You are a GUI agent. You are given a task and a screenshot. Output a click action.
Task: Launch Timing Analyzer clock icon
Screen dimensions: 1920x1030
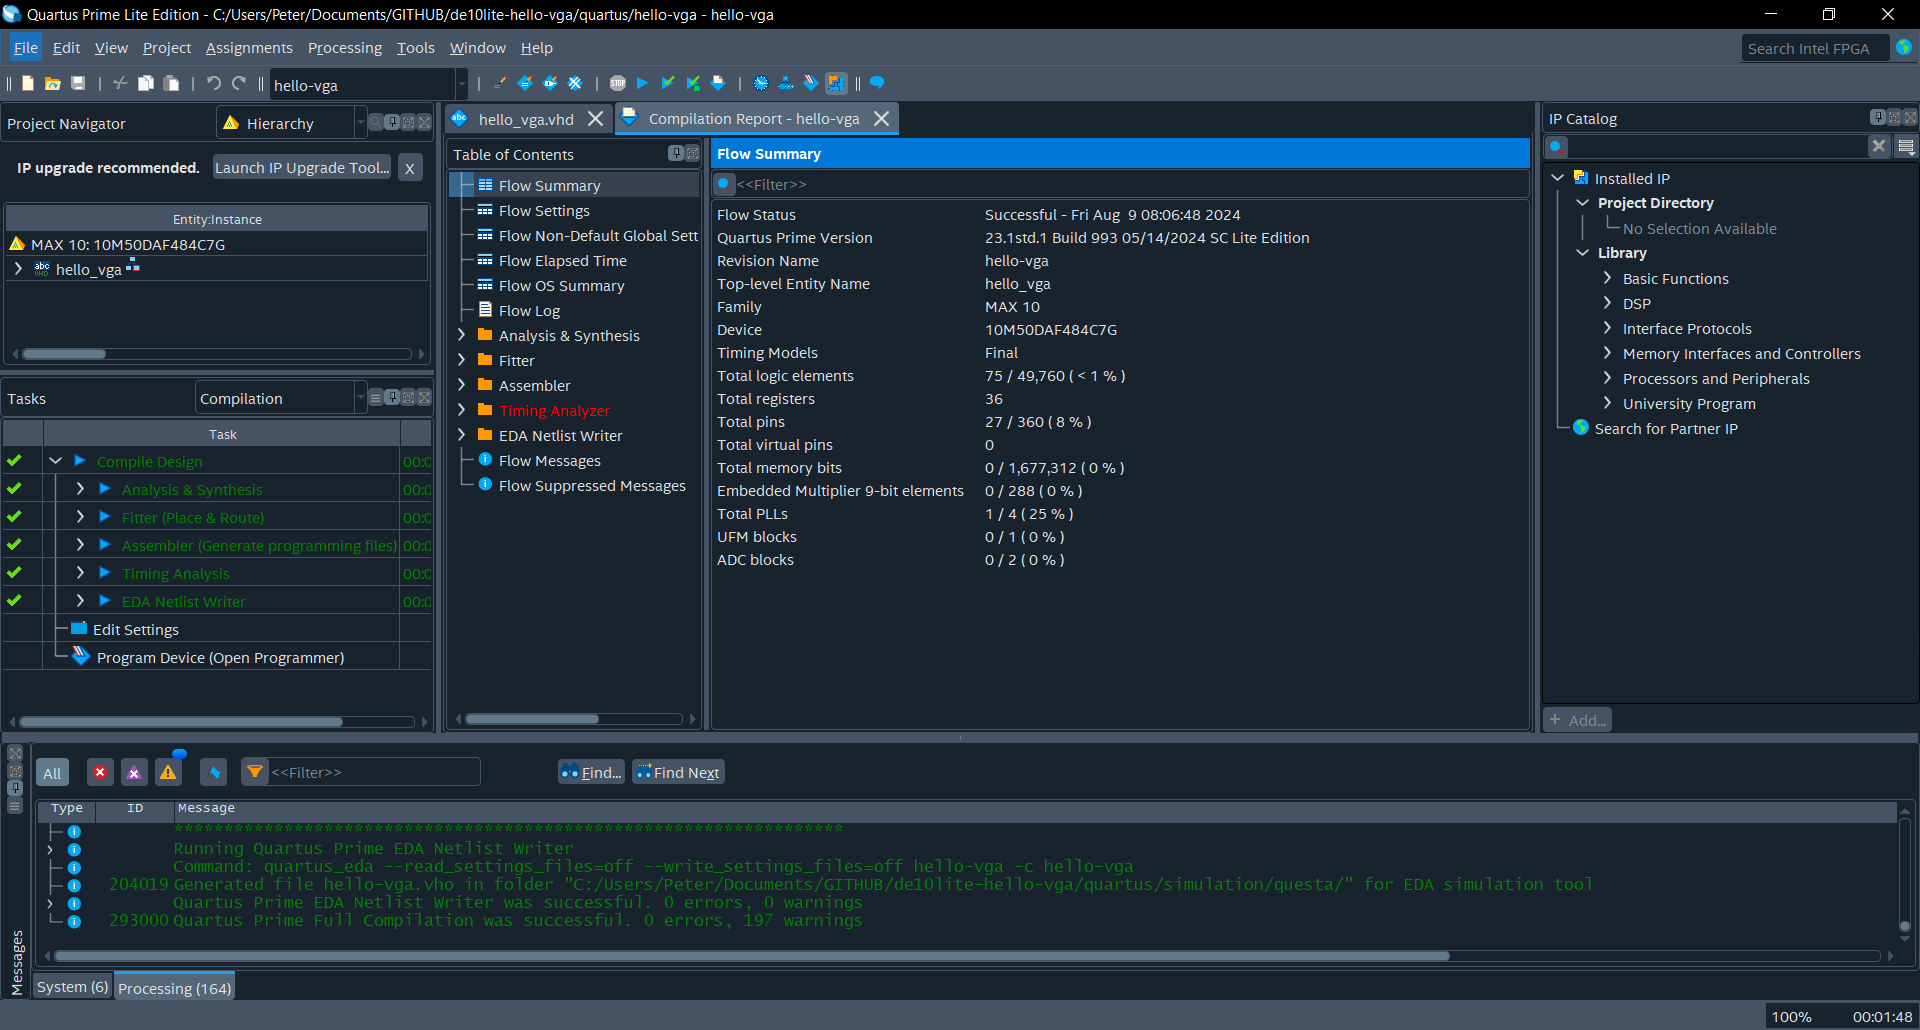click(761, 84)
